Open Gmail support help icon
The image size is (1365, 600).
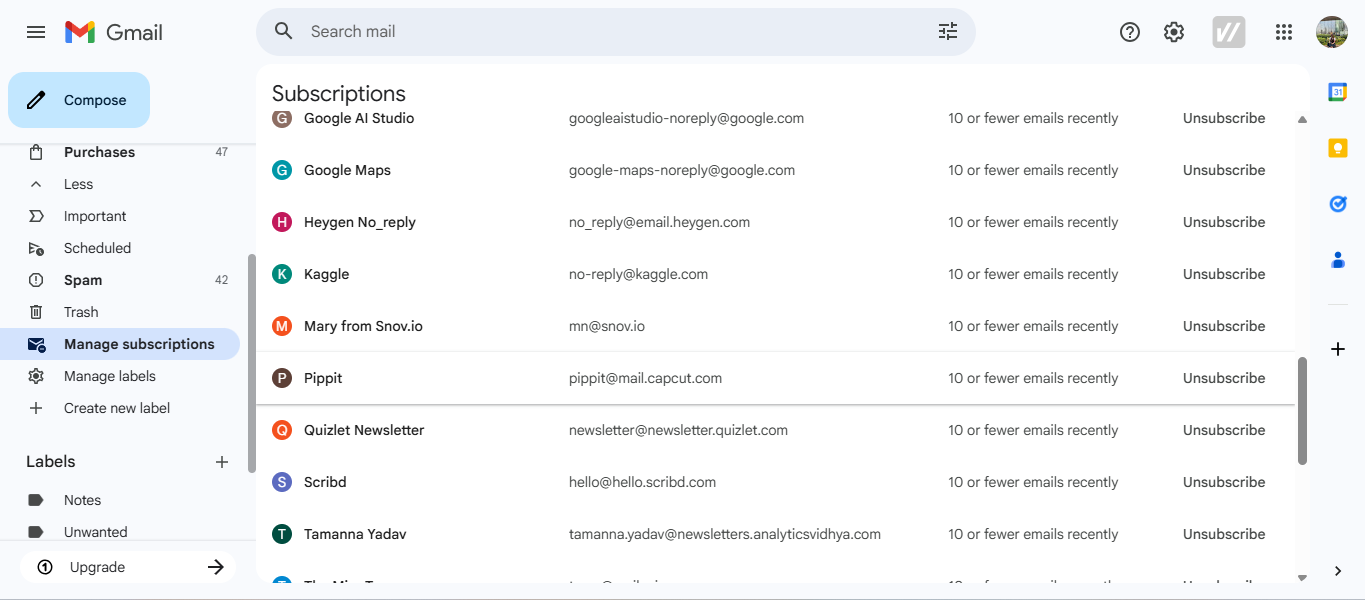pos(1130,32)
